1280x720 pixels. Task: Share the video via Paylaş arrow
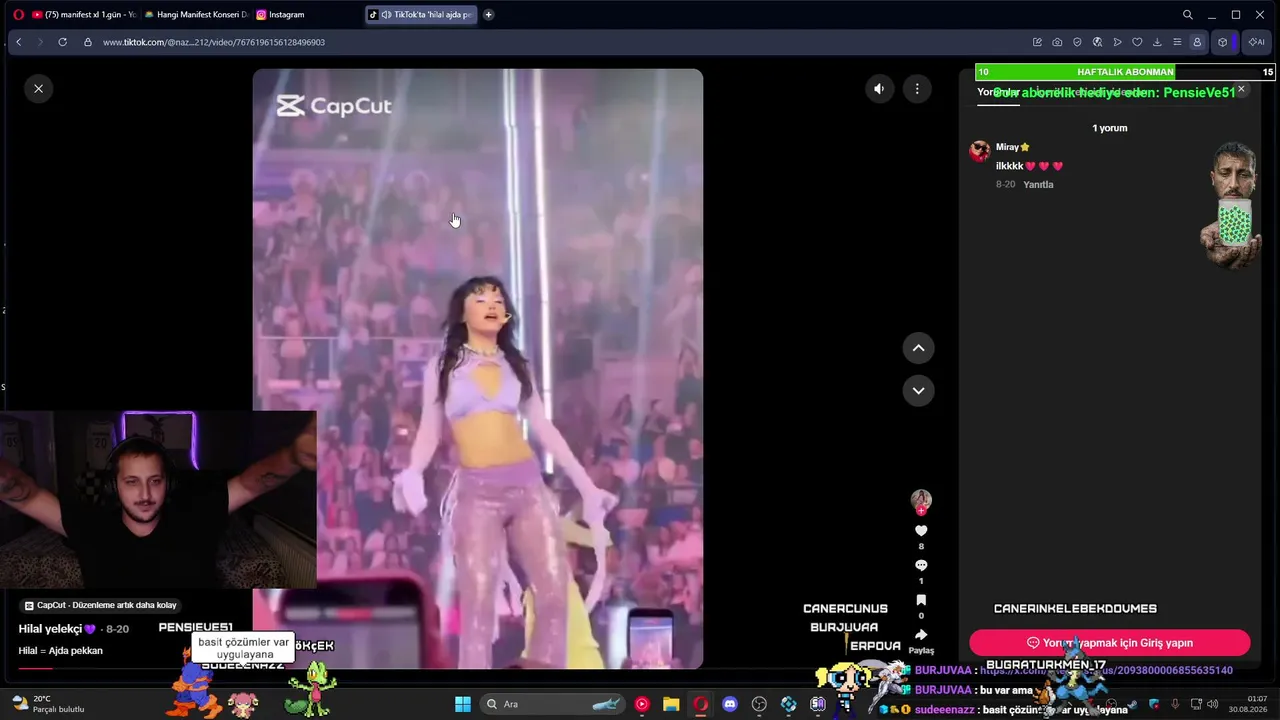tap(921, 635)
